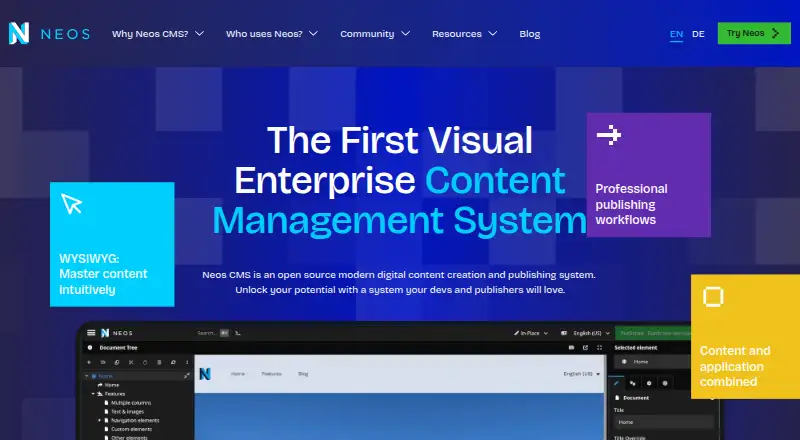Select the fourth inspector tab icon
800x440 pixels.
[x=665, y=383]
